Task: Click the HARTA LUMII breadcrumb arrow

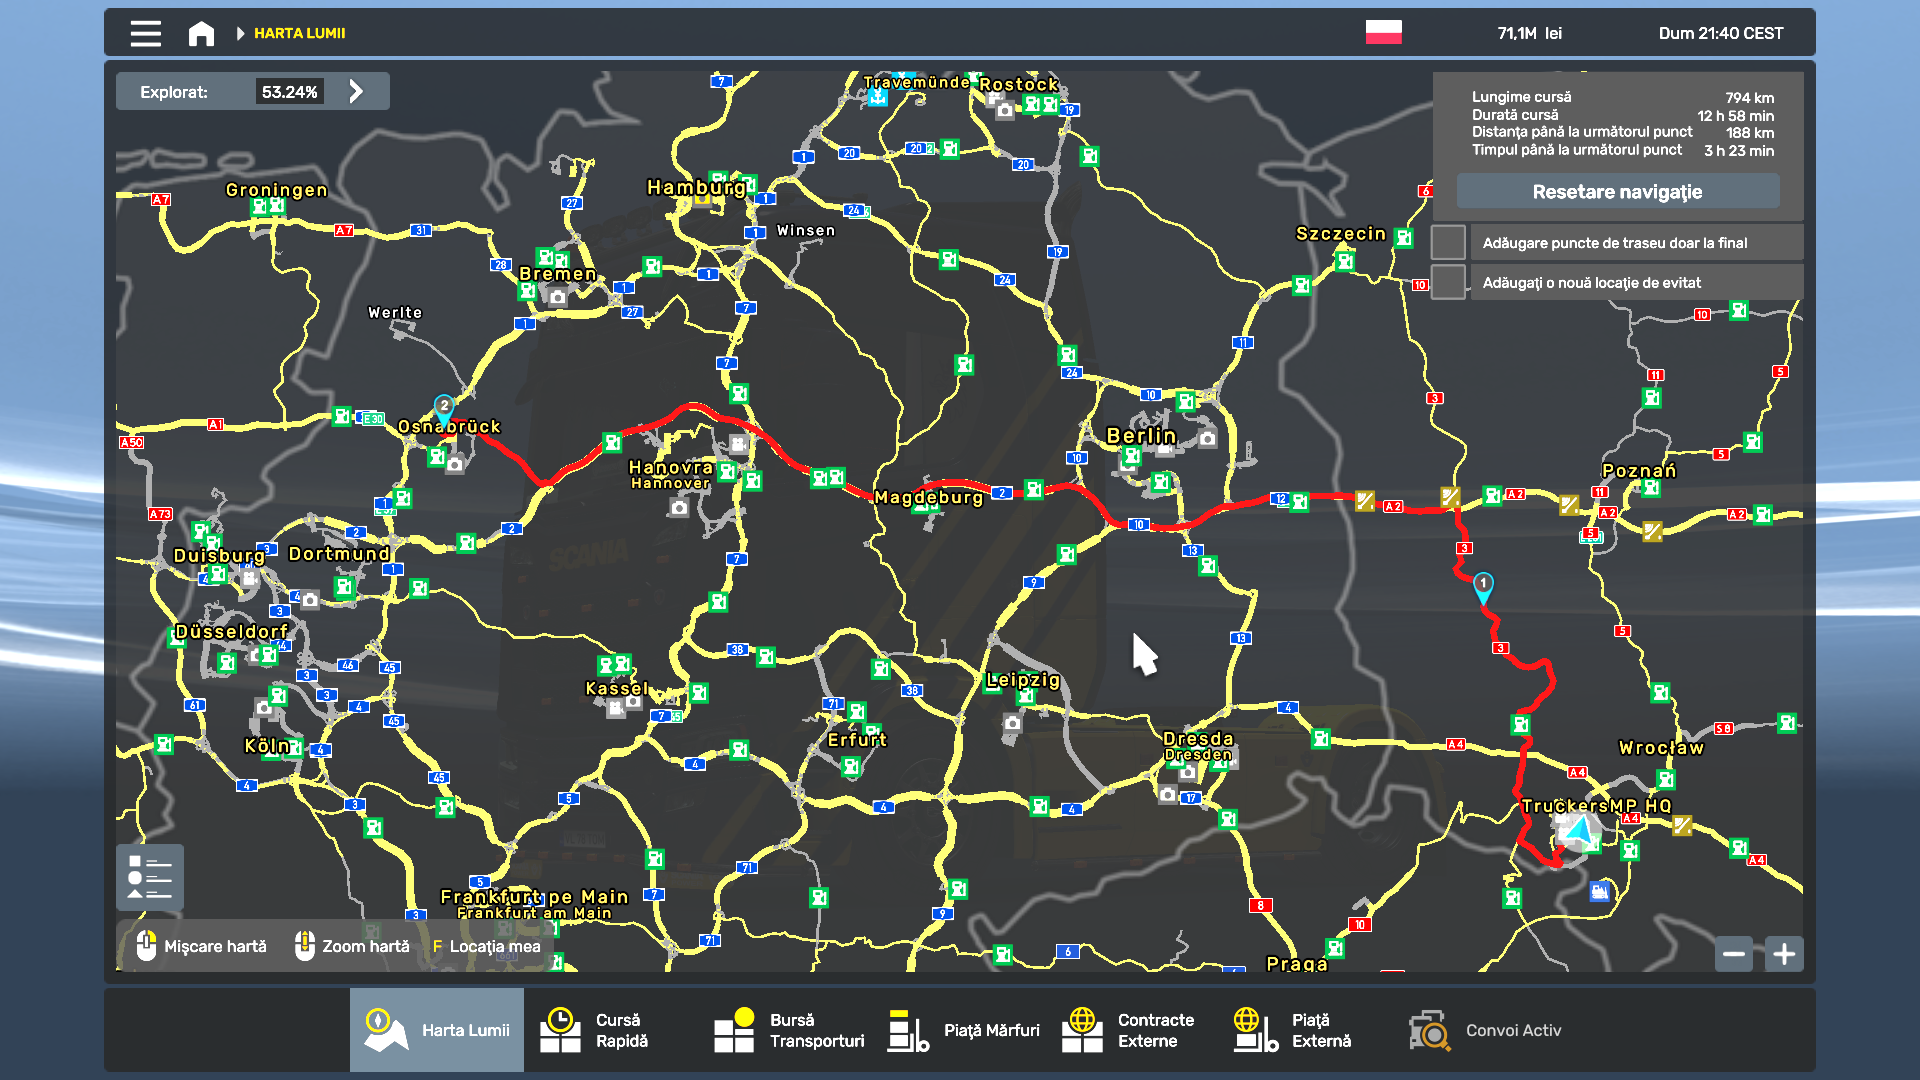Action: 240,33
